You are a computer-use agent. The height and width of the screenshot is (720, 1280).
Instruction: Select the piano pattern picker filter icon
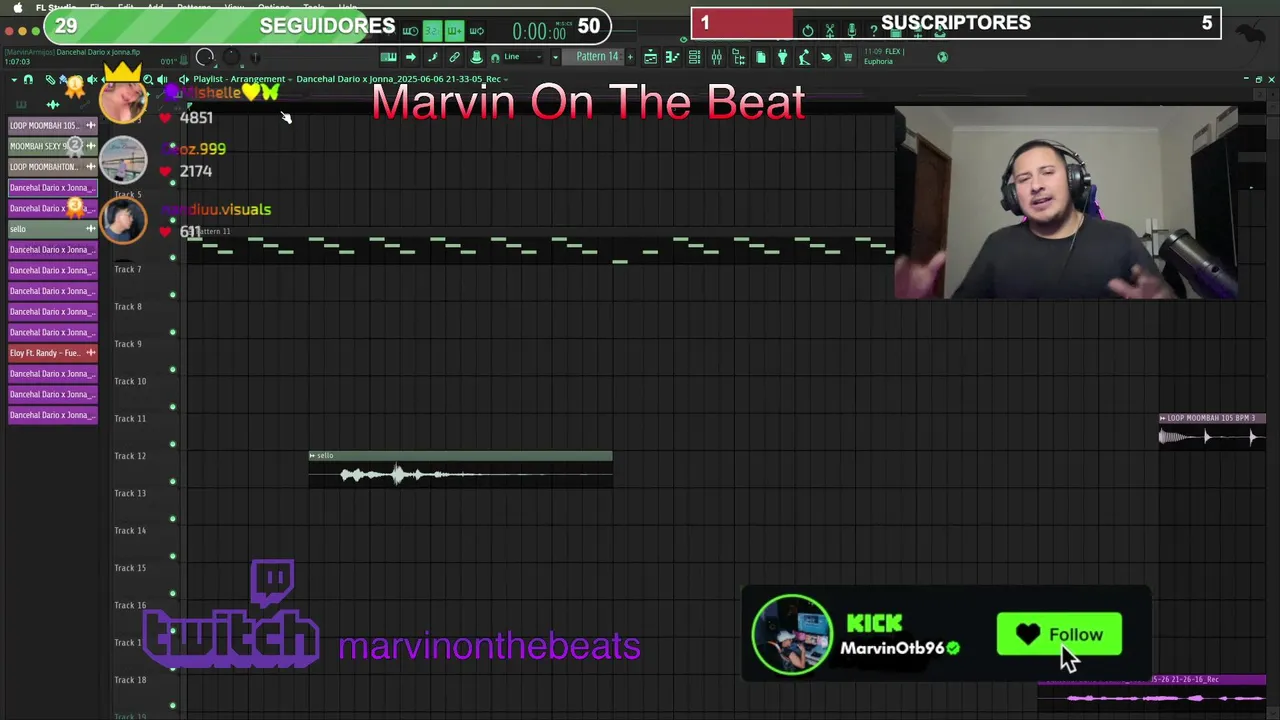pyautogui.click(x=21, y=104)
